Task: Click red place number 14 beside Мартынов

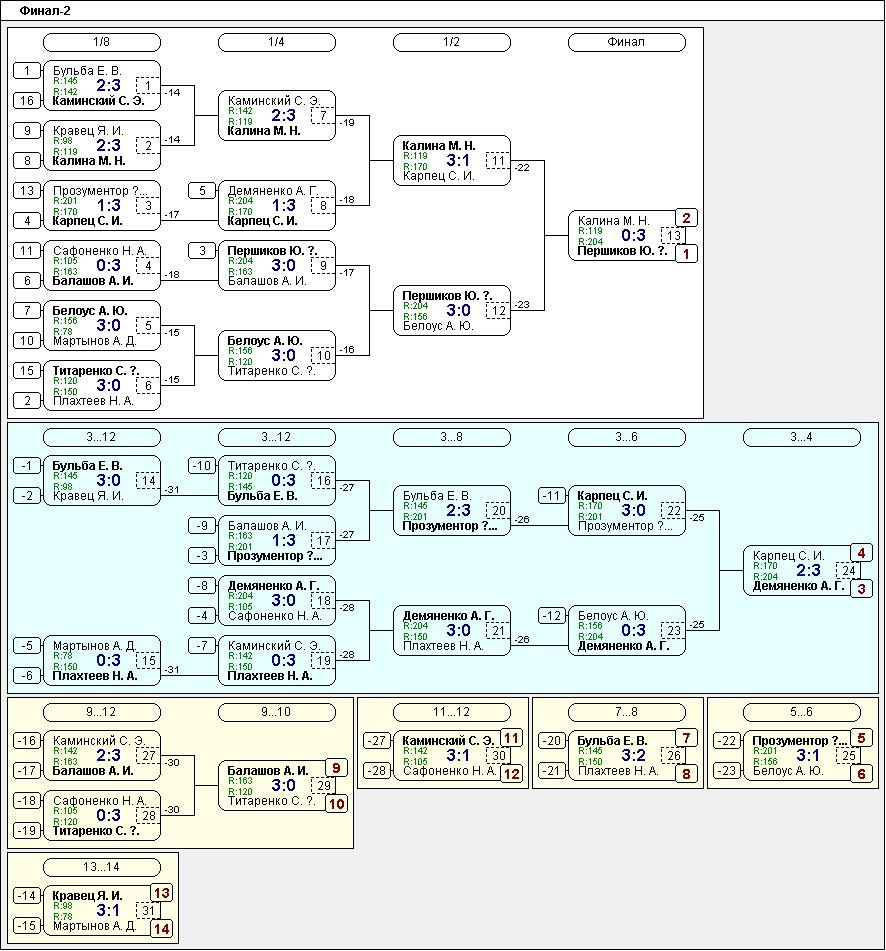Action: point(161,929)
